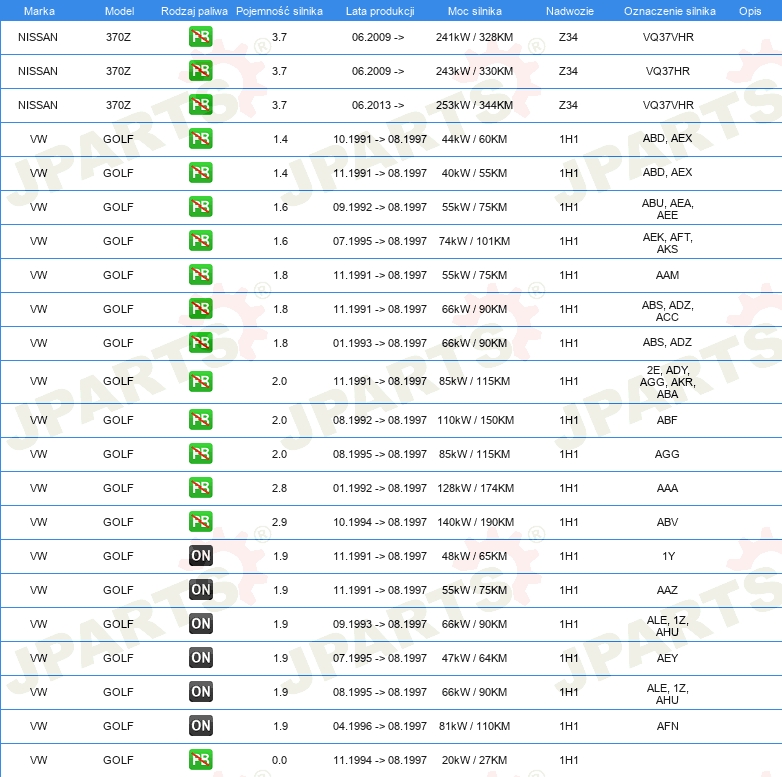Select engine code VQ37HR

(667, 71)
